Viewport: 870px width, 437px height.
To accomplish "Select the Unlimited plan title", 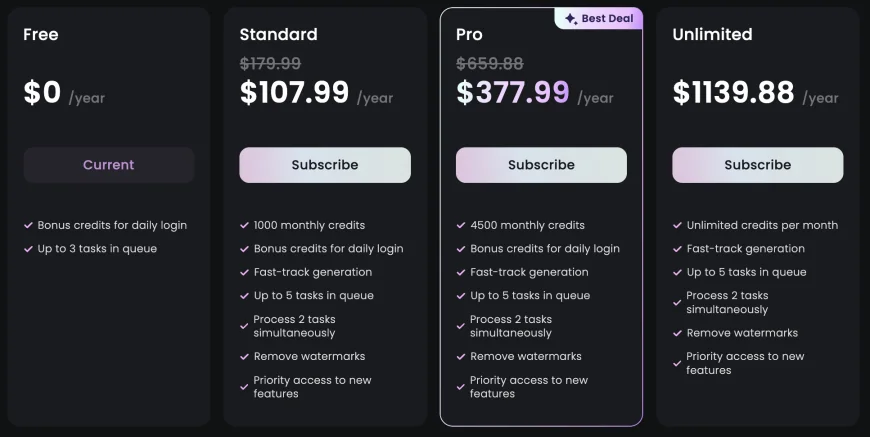I will coord(712,34).
